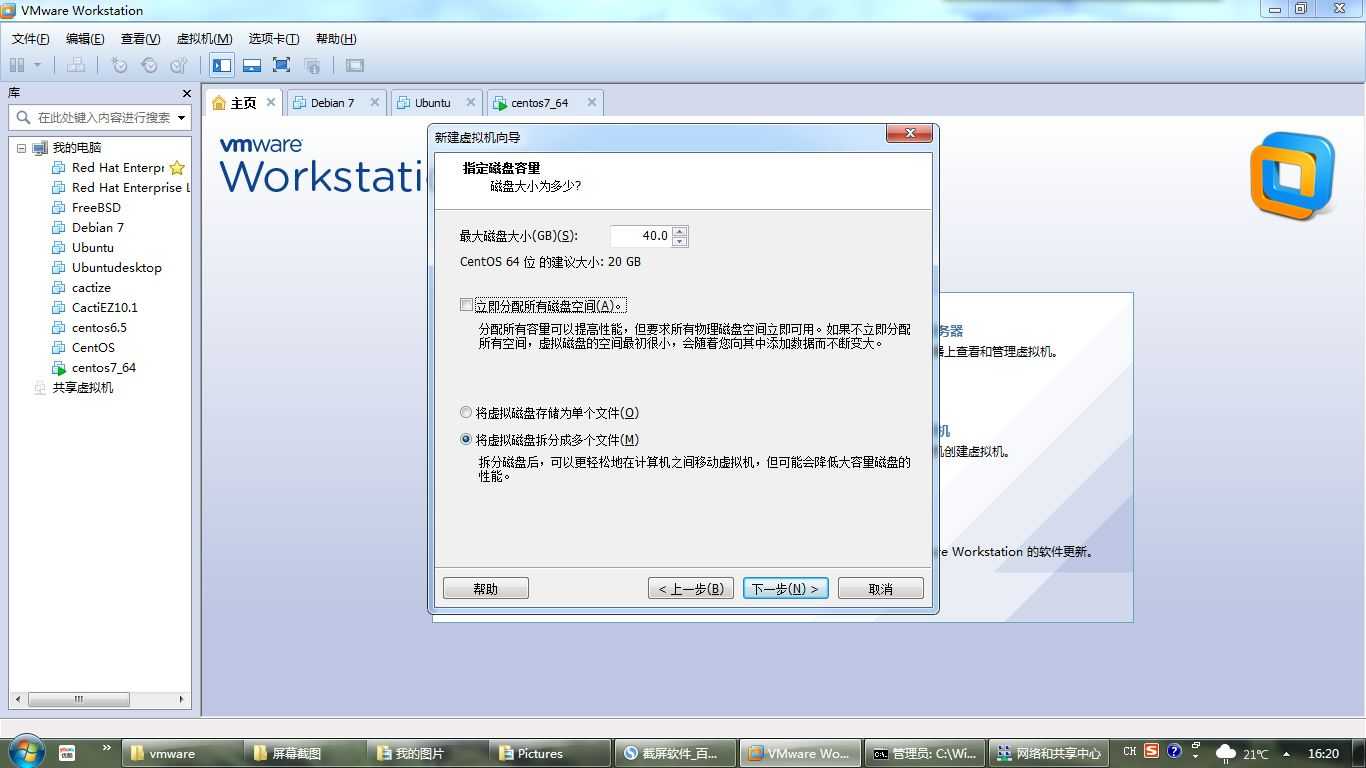
Task: Click the snapshot manager toolbar icon
Action: coord(179,65)
